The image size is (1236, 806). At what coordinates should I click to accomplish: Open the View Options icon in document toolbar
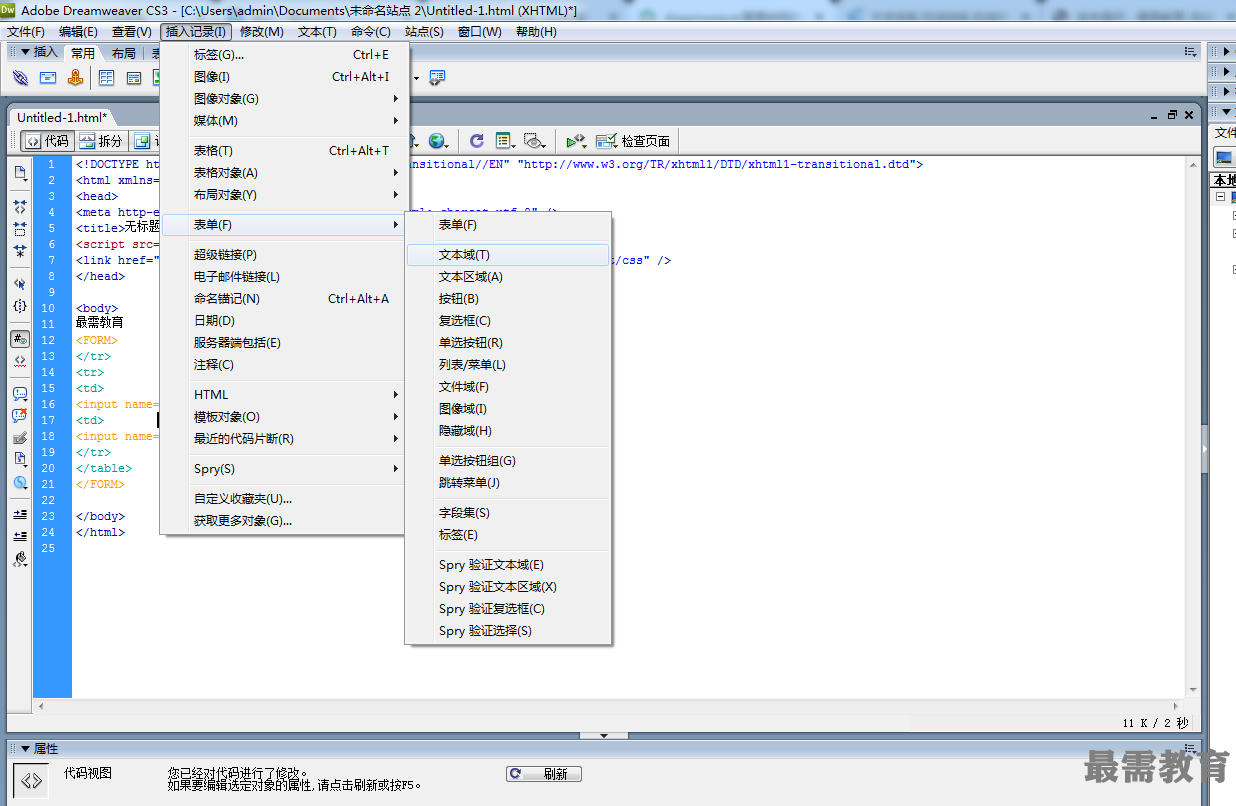click(505, 141)
